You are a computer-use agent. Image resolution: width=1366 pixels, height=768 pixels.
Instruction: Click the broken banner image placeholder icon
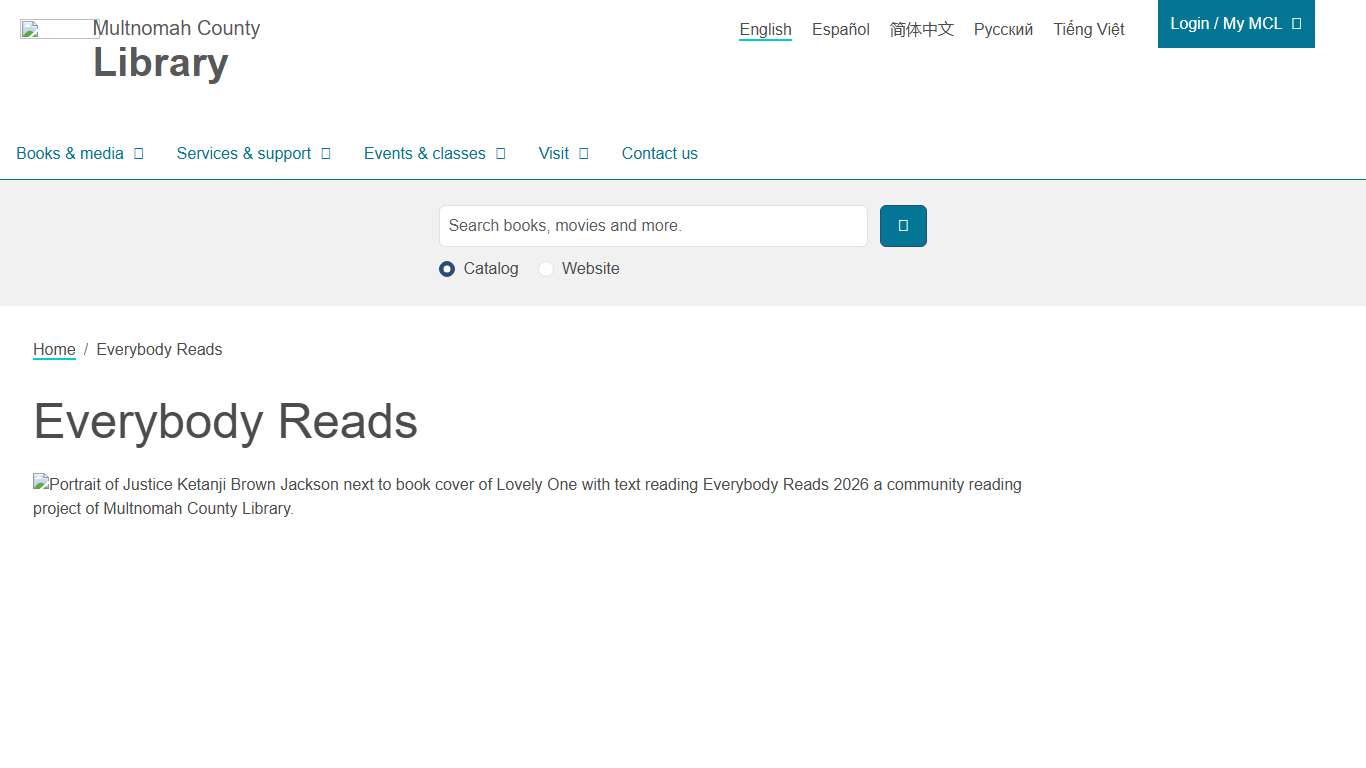click(41, 484)
